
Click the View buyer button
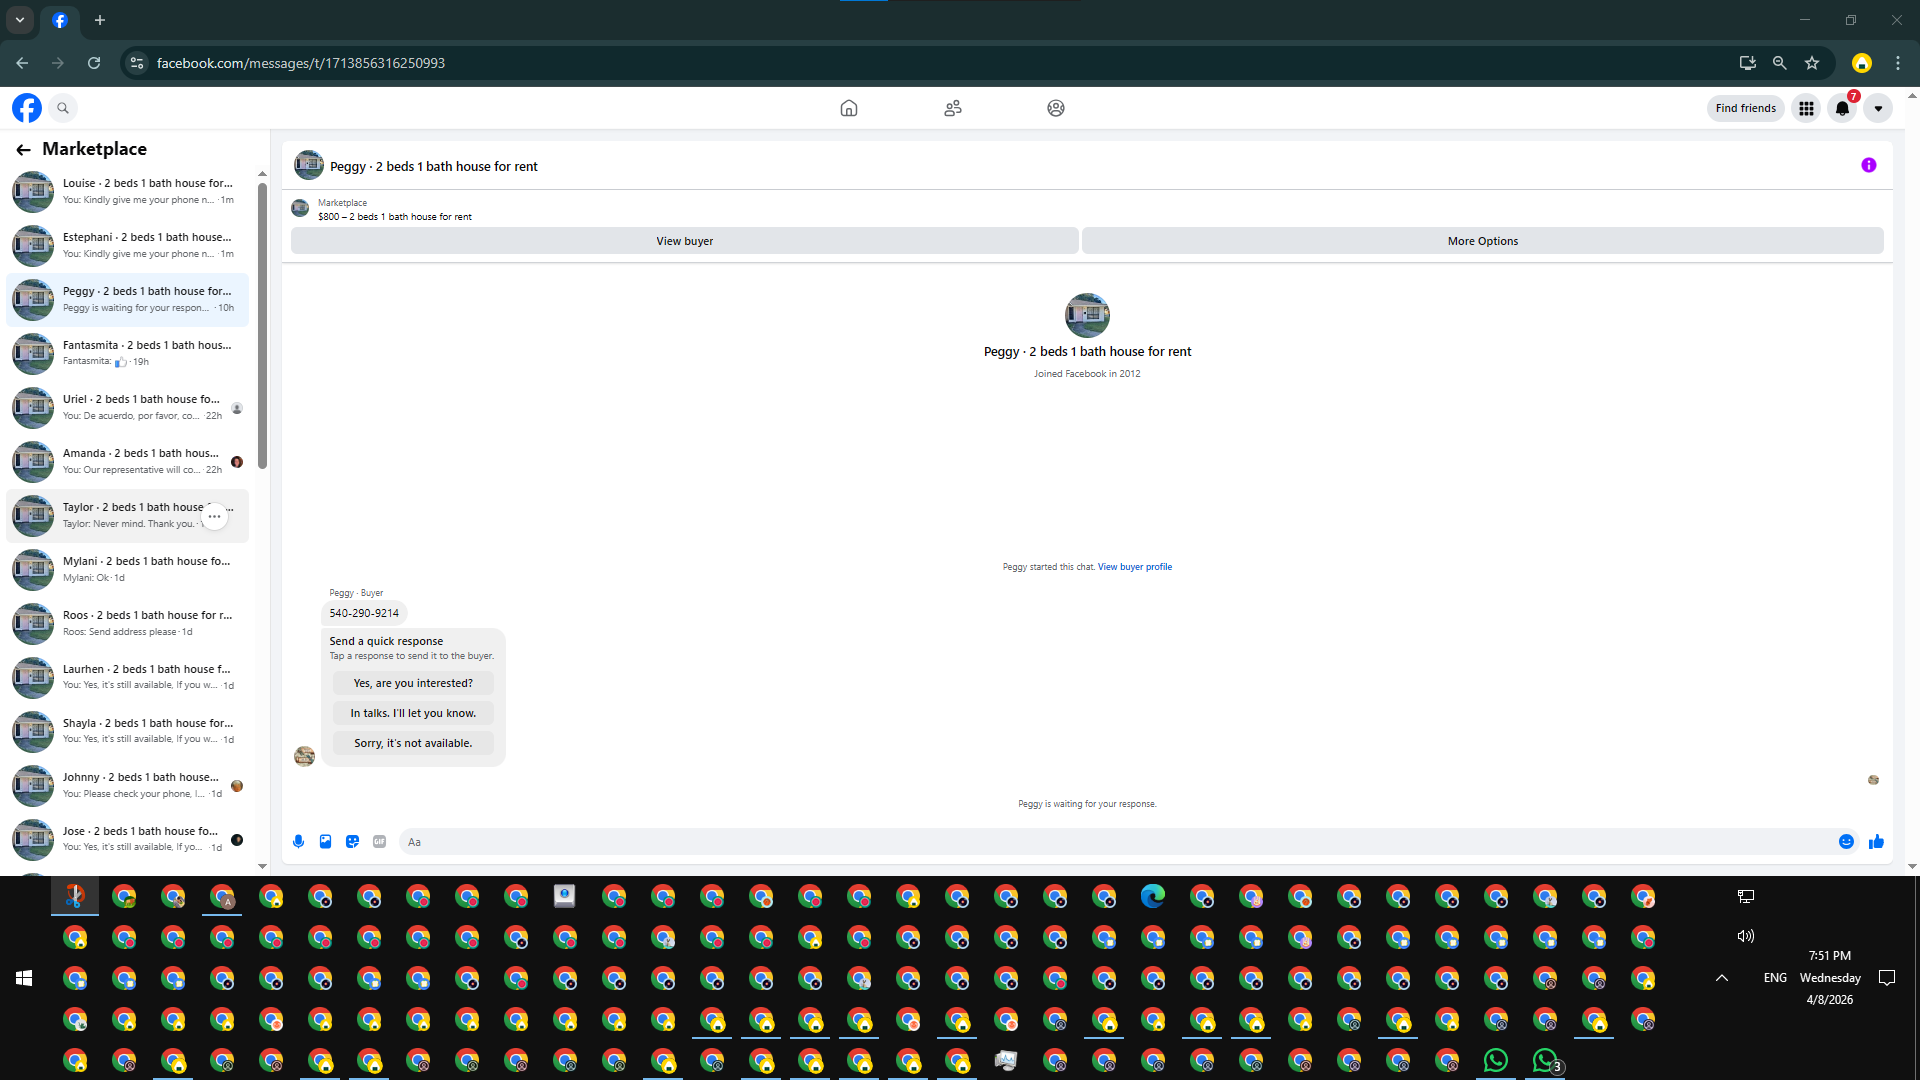pos(684,241)
